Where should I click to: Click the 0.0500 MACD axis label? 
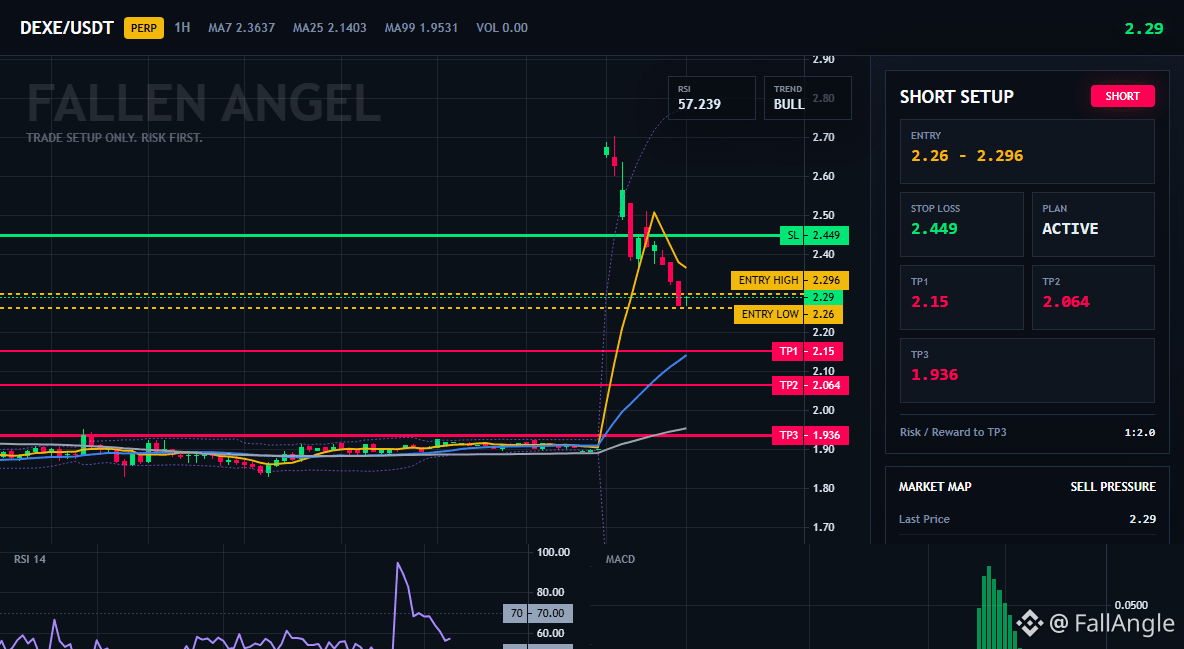pyautogui.click(x=1131, y=605)
